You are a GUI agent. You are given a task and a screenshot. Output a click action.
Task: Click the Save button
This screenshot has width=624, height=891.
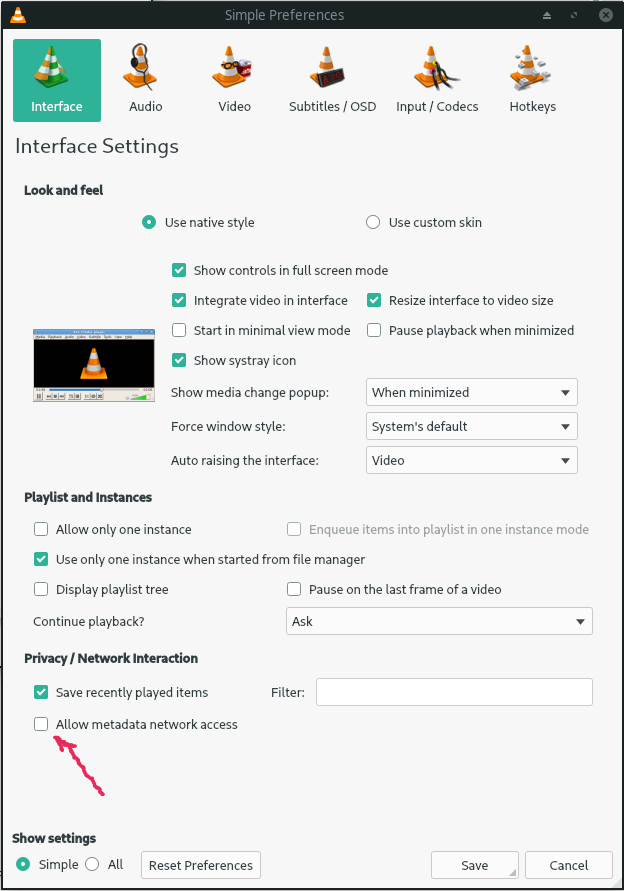(474, 865)
